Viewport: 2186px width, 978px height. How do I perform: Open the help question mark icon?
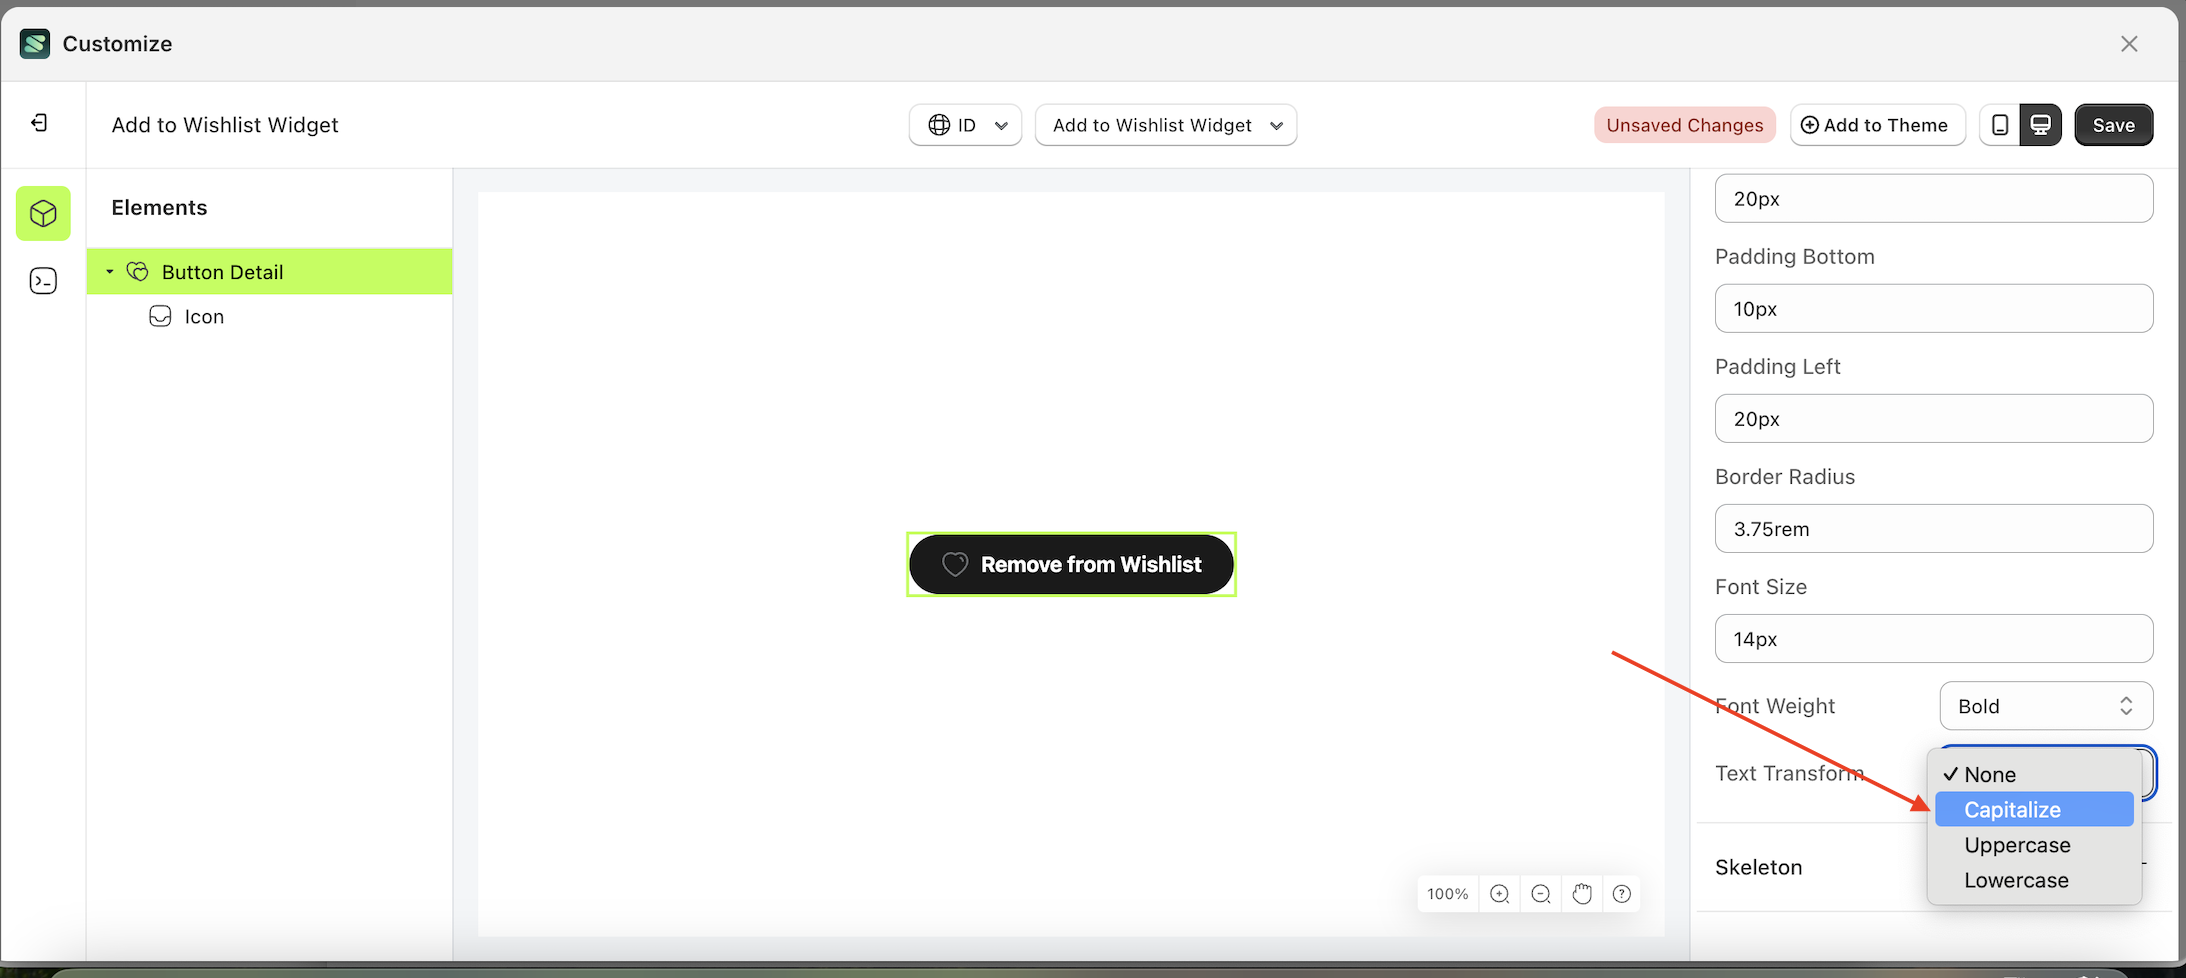[x=1622, y=893]
